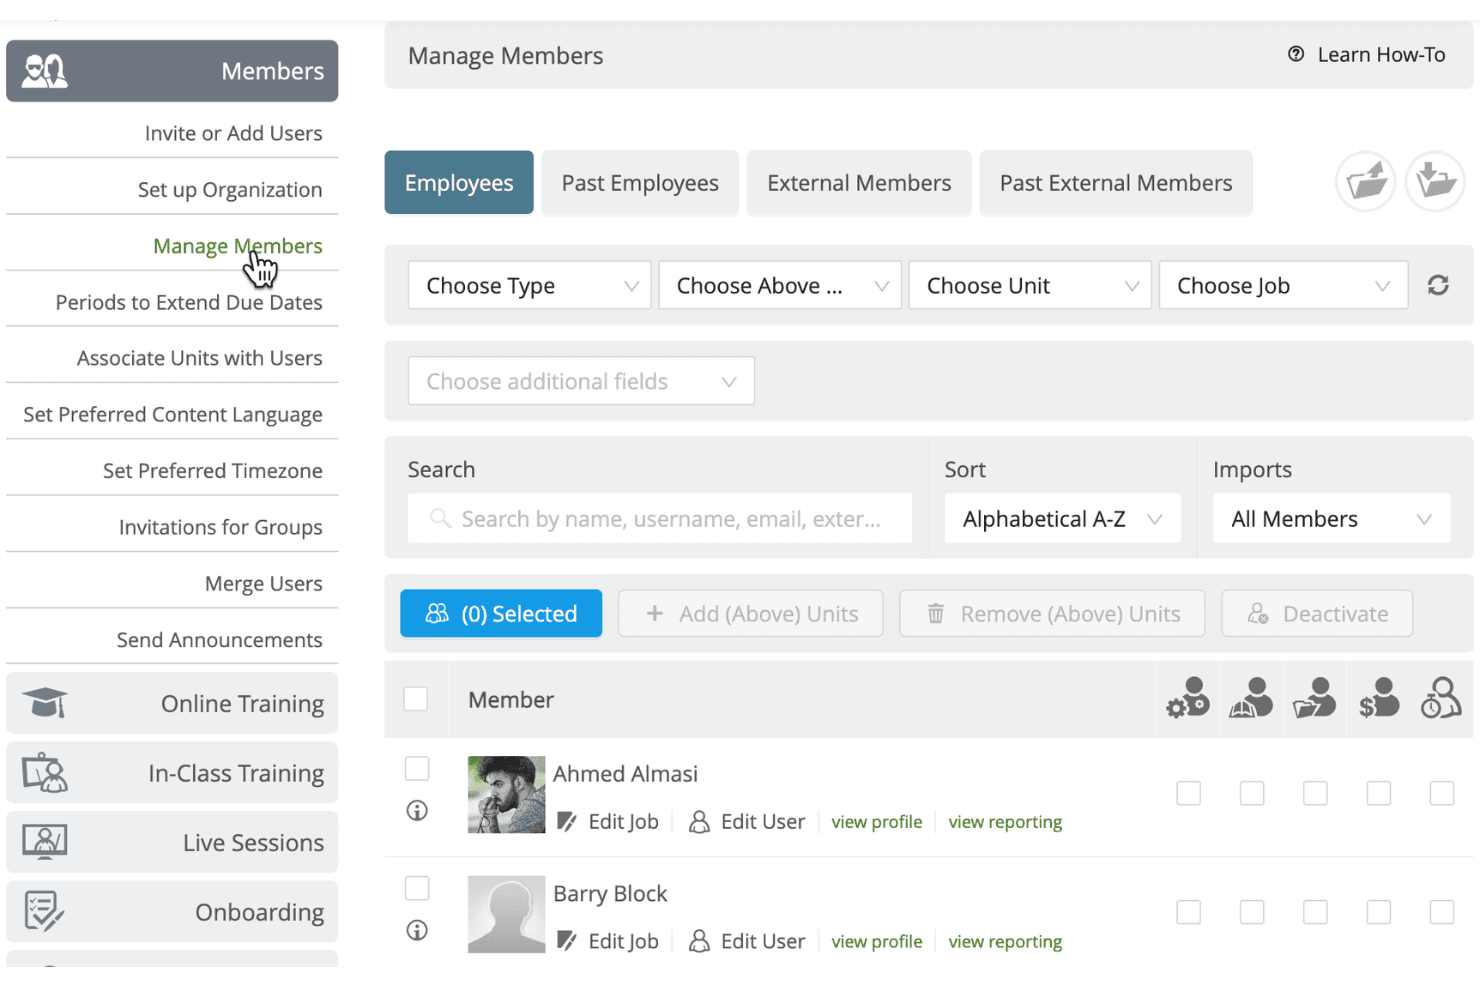The height and width of the screenshot is (987, 1480).
Task: Click the import folder icon with downward arrow
Action: (x=1435, y=182)
